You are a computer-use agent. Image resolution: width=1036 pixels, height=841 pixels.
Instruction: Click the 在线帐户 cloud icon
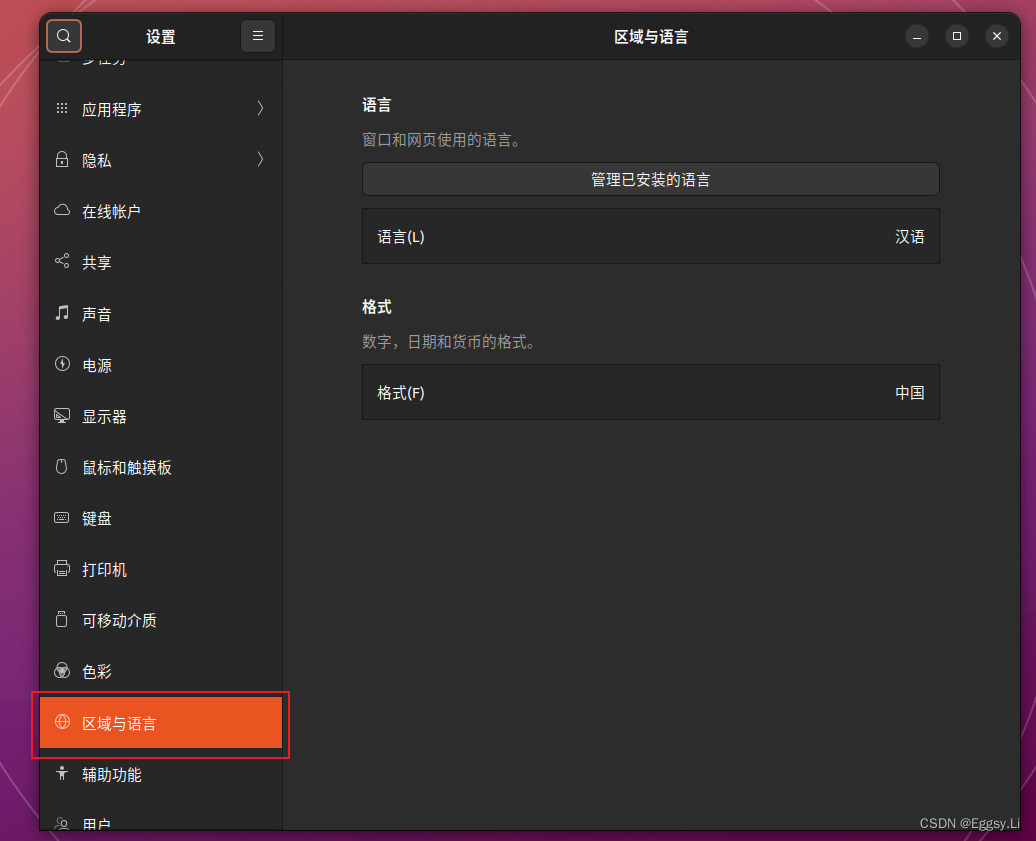62,210
